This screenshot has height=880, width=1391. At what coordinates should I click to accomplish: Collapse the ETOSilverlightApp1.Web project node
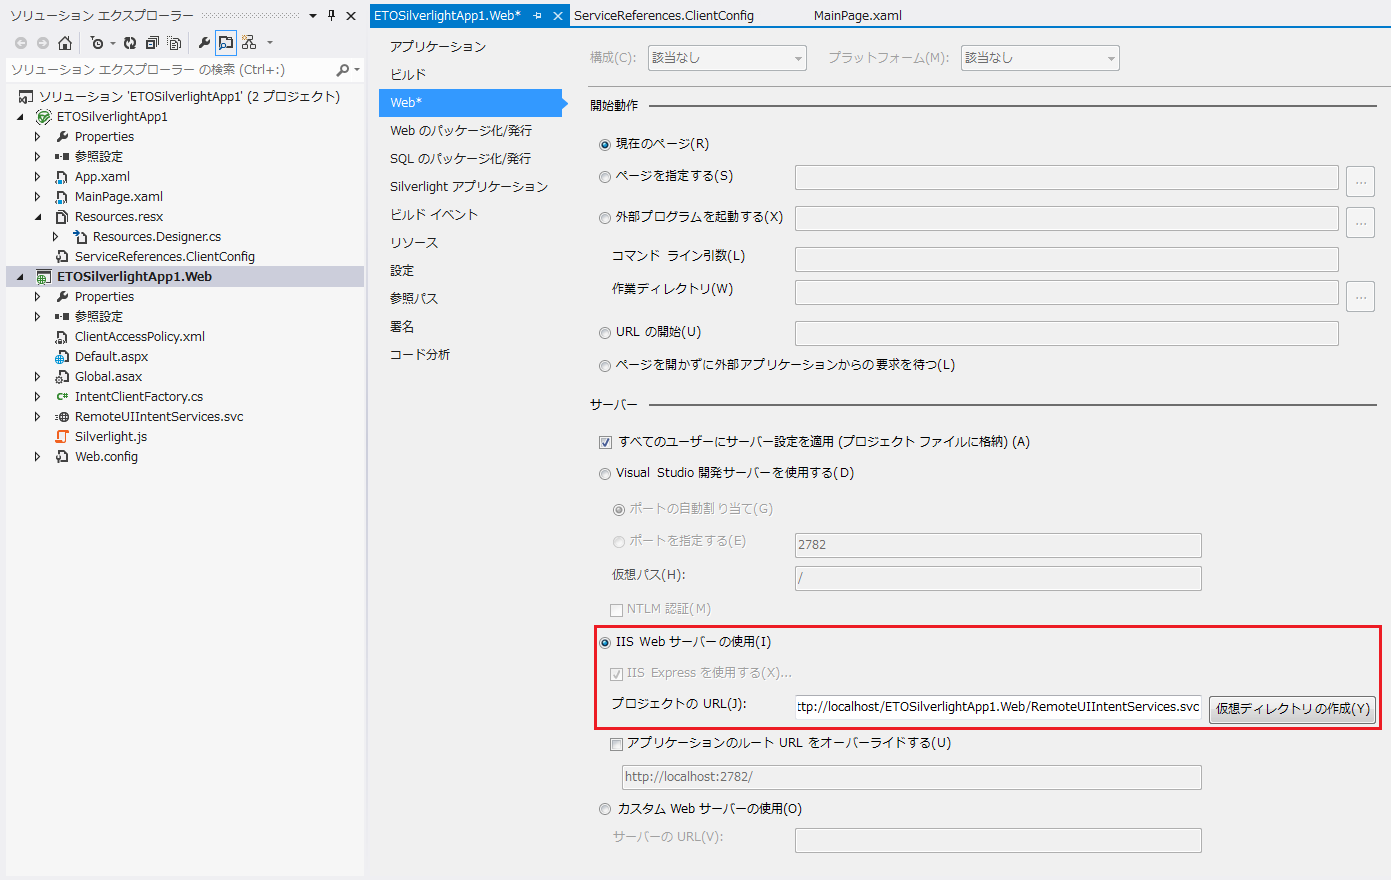click(20, 277)
